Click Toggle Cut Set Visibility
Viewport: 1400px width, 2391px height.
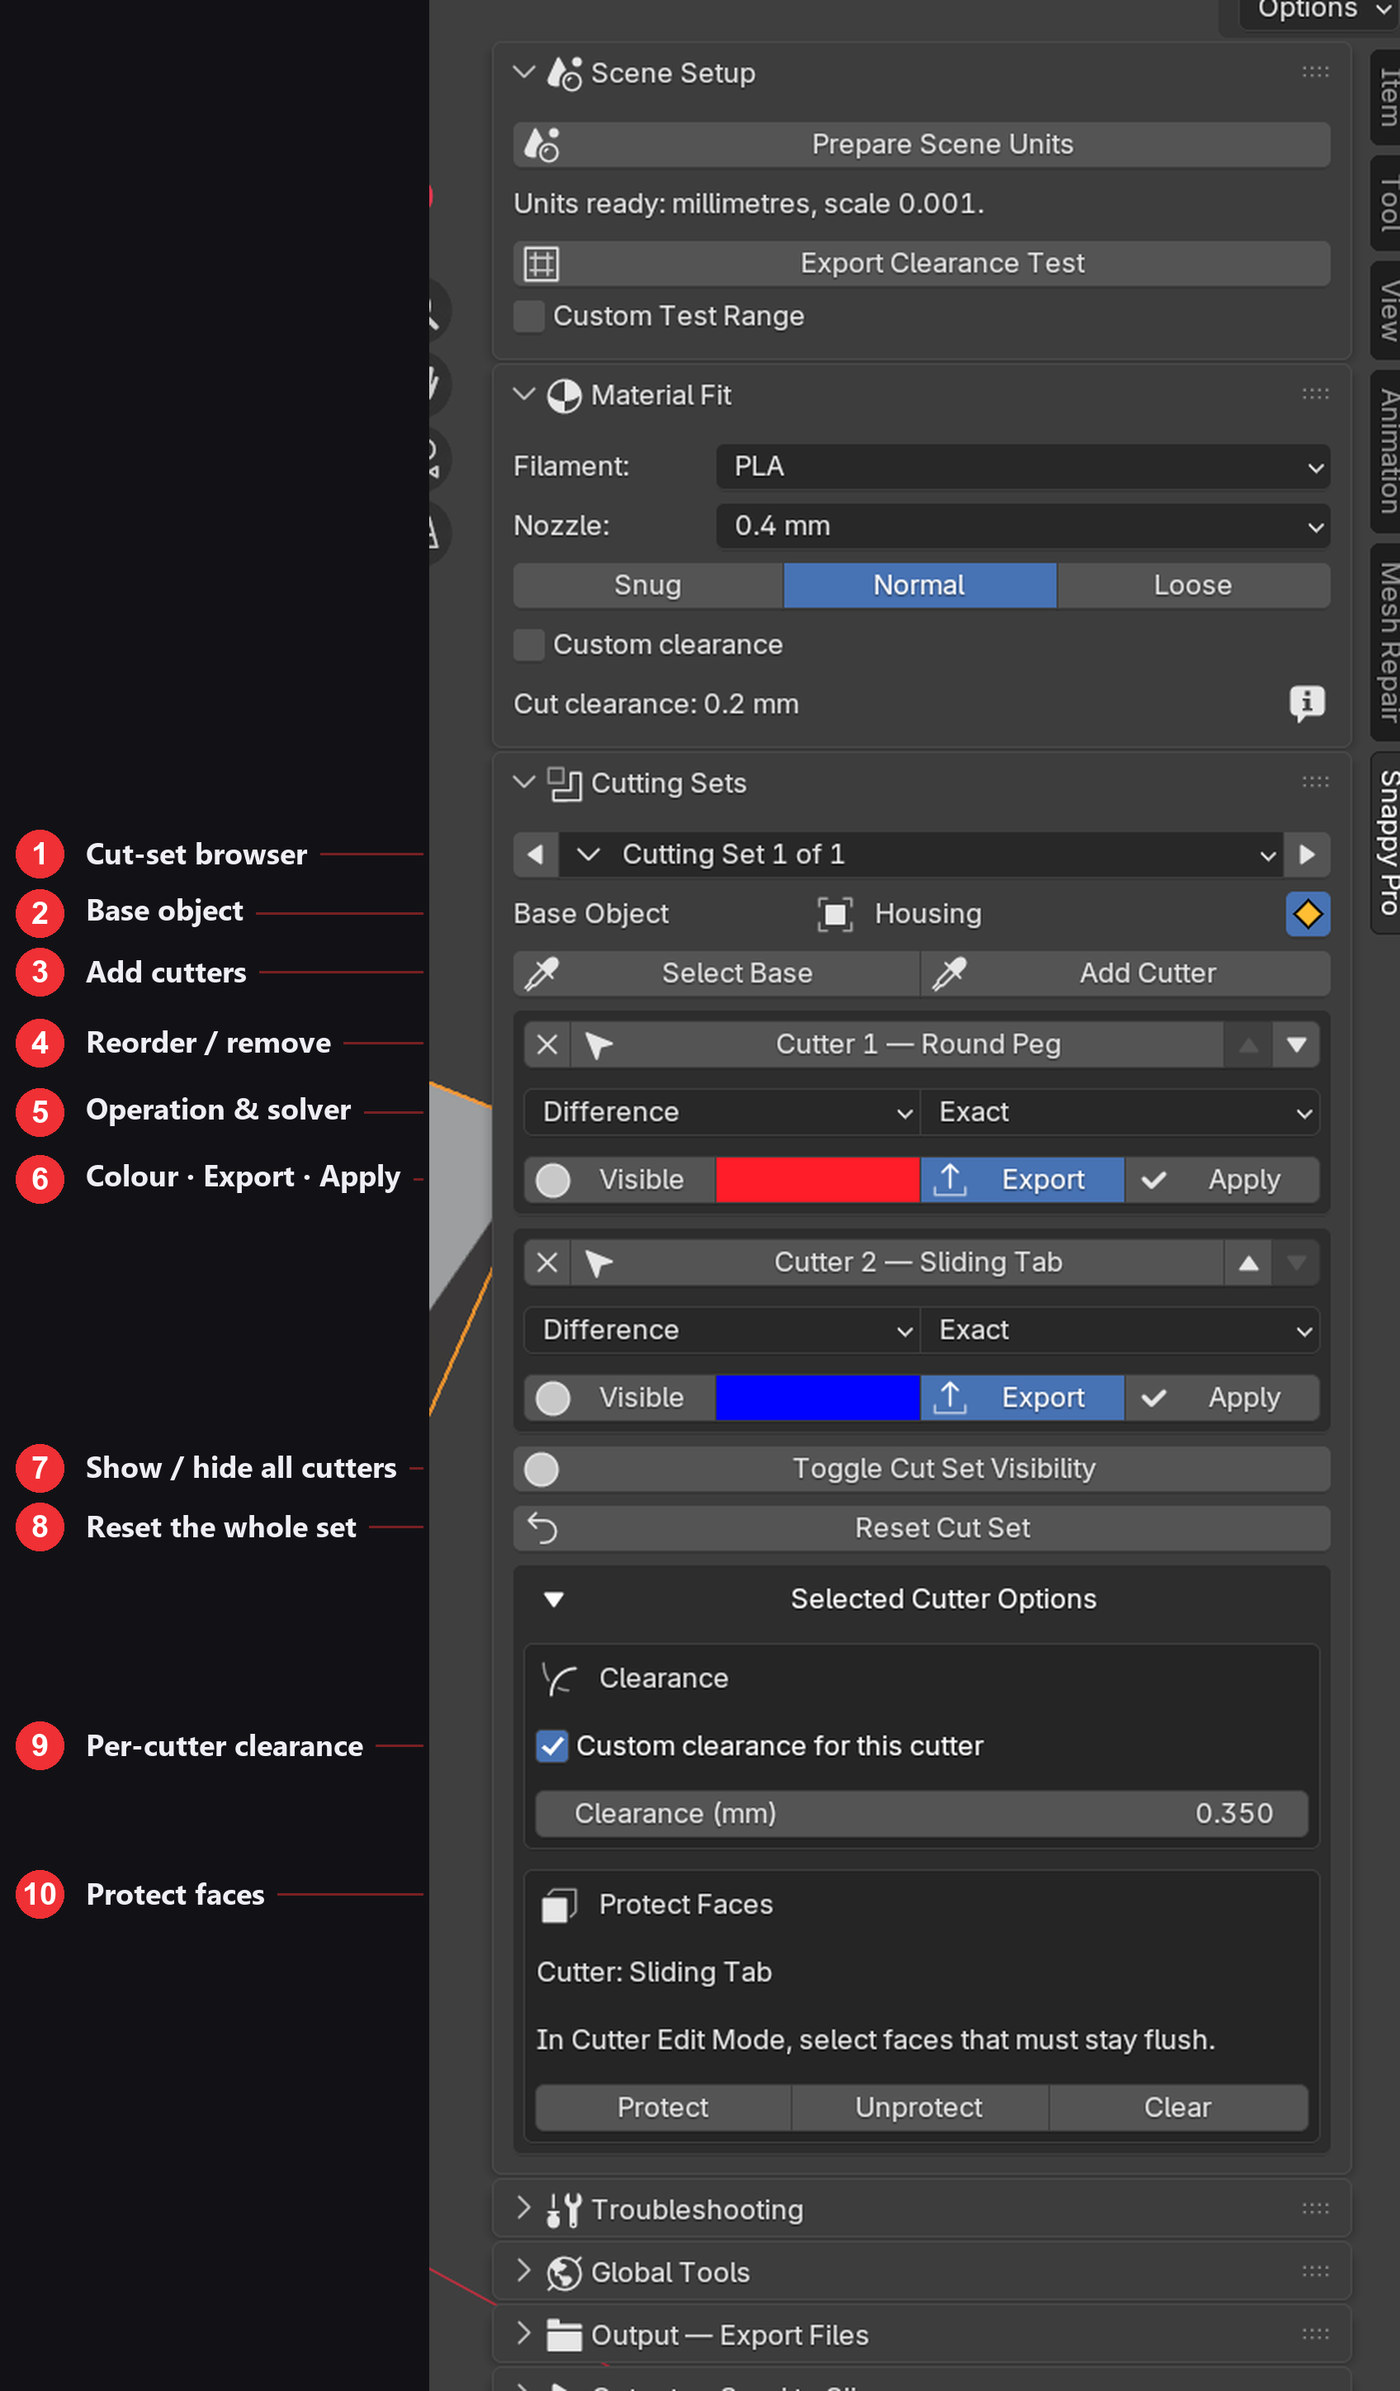click(x=921, y=1469)
